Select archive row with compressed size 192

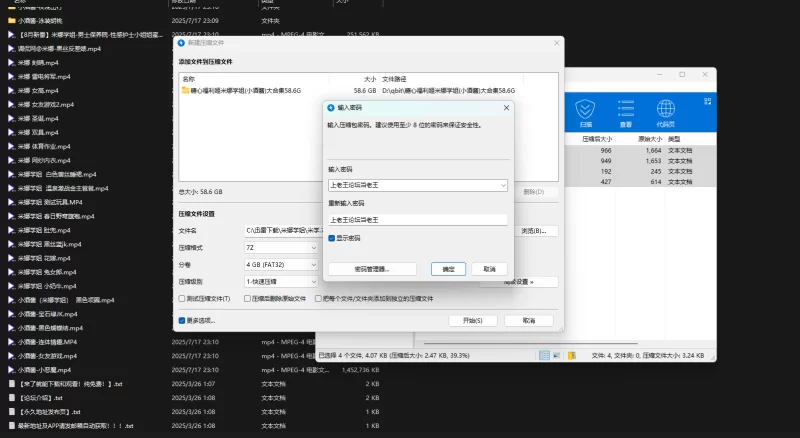tap(640, 172)
